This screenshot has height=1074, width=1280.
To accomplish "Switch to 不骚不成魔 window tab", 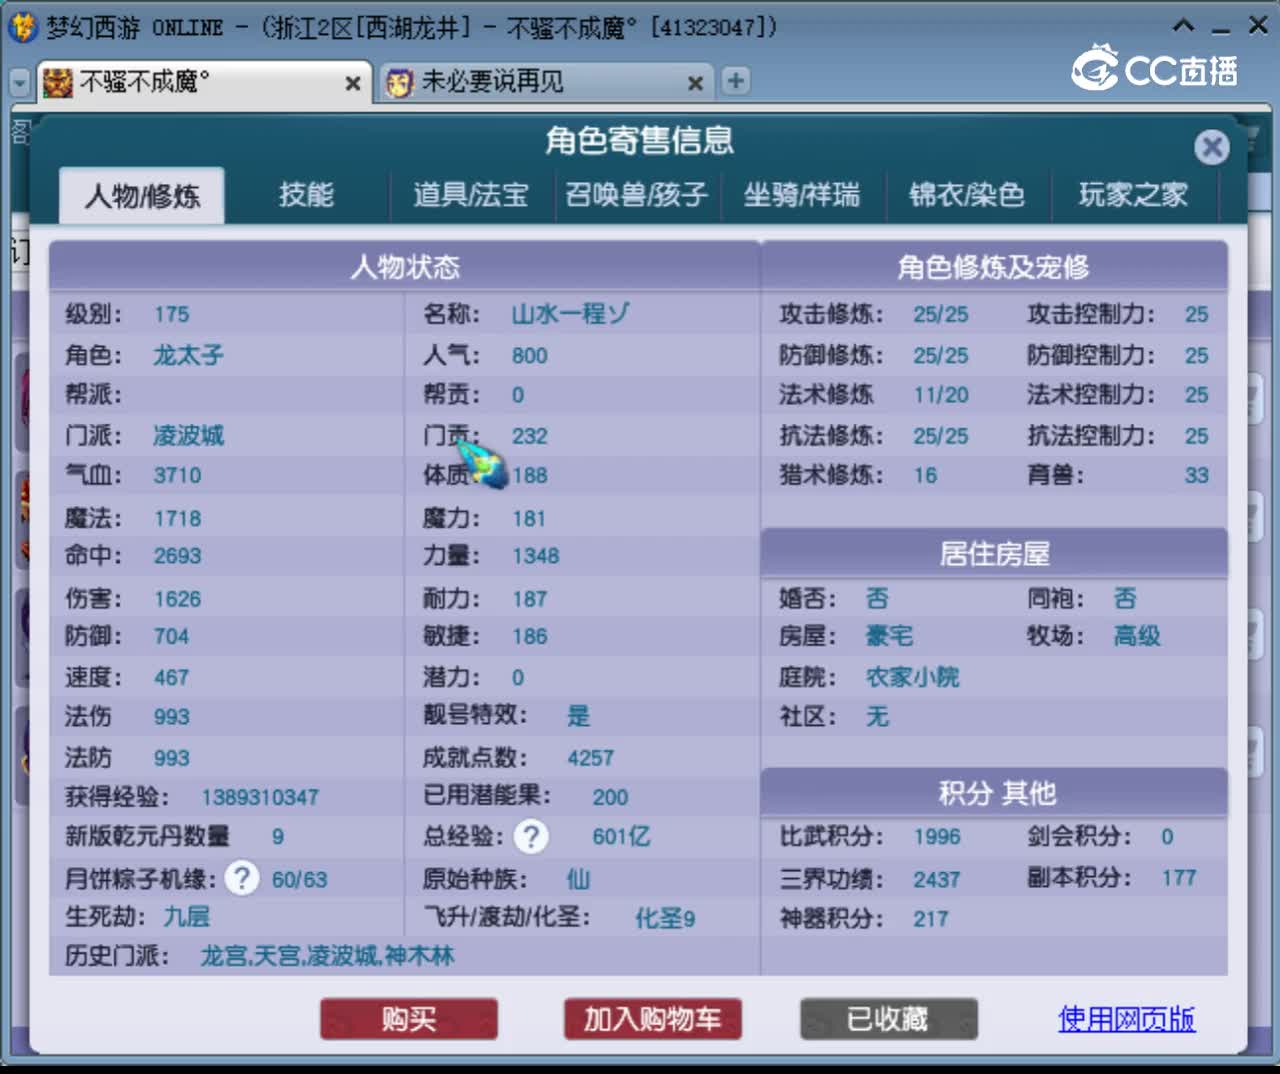I will coord(204,82).
